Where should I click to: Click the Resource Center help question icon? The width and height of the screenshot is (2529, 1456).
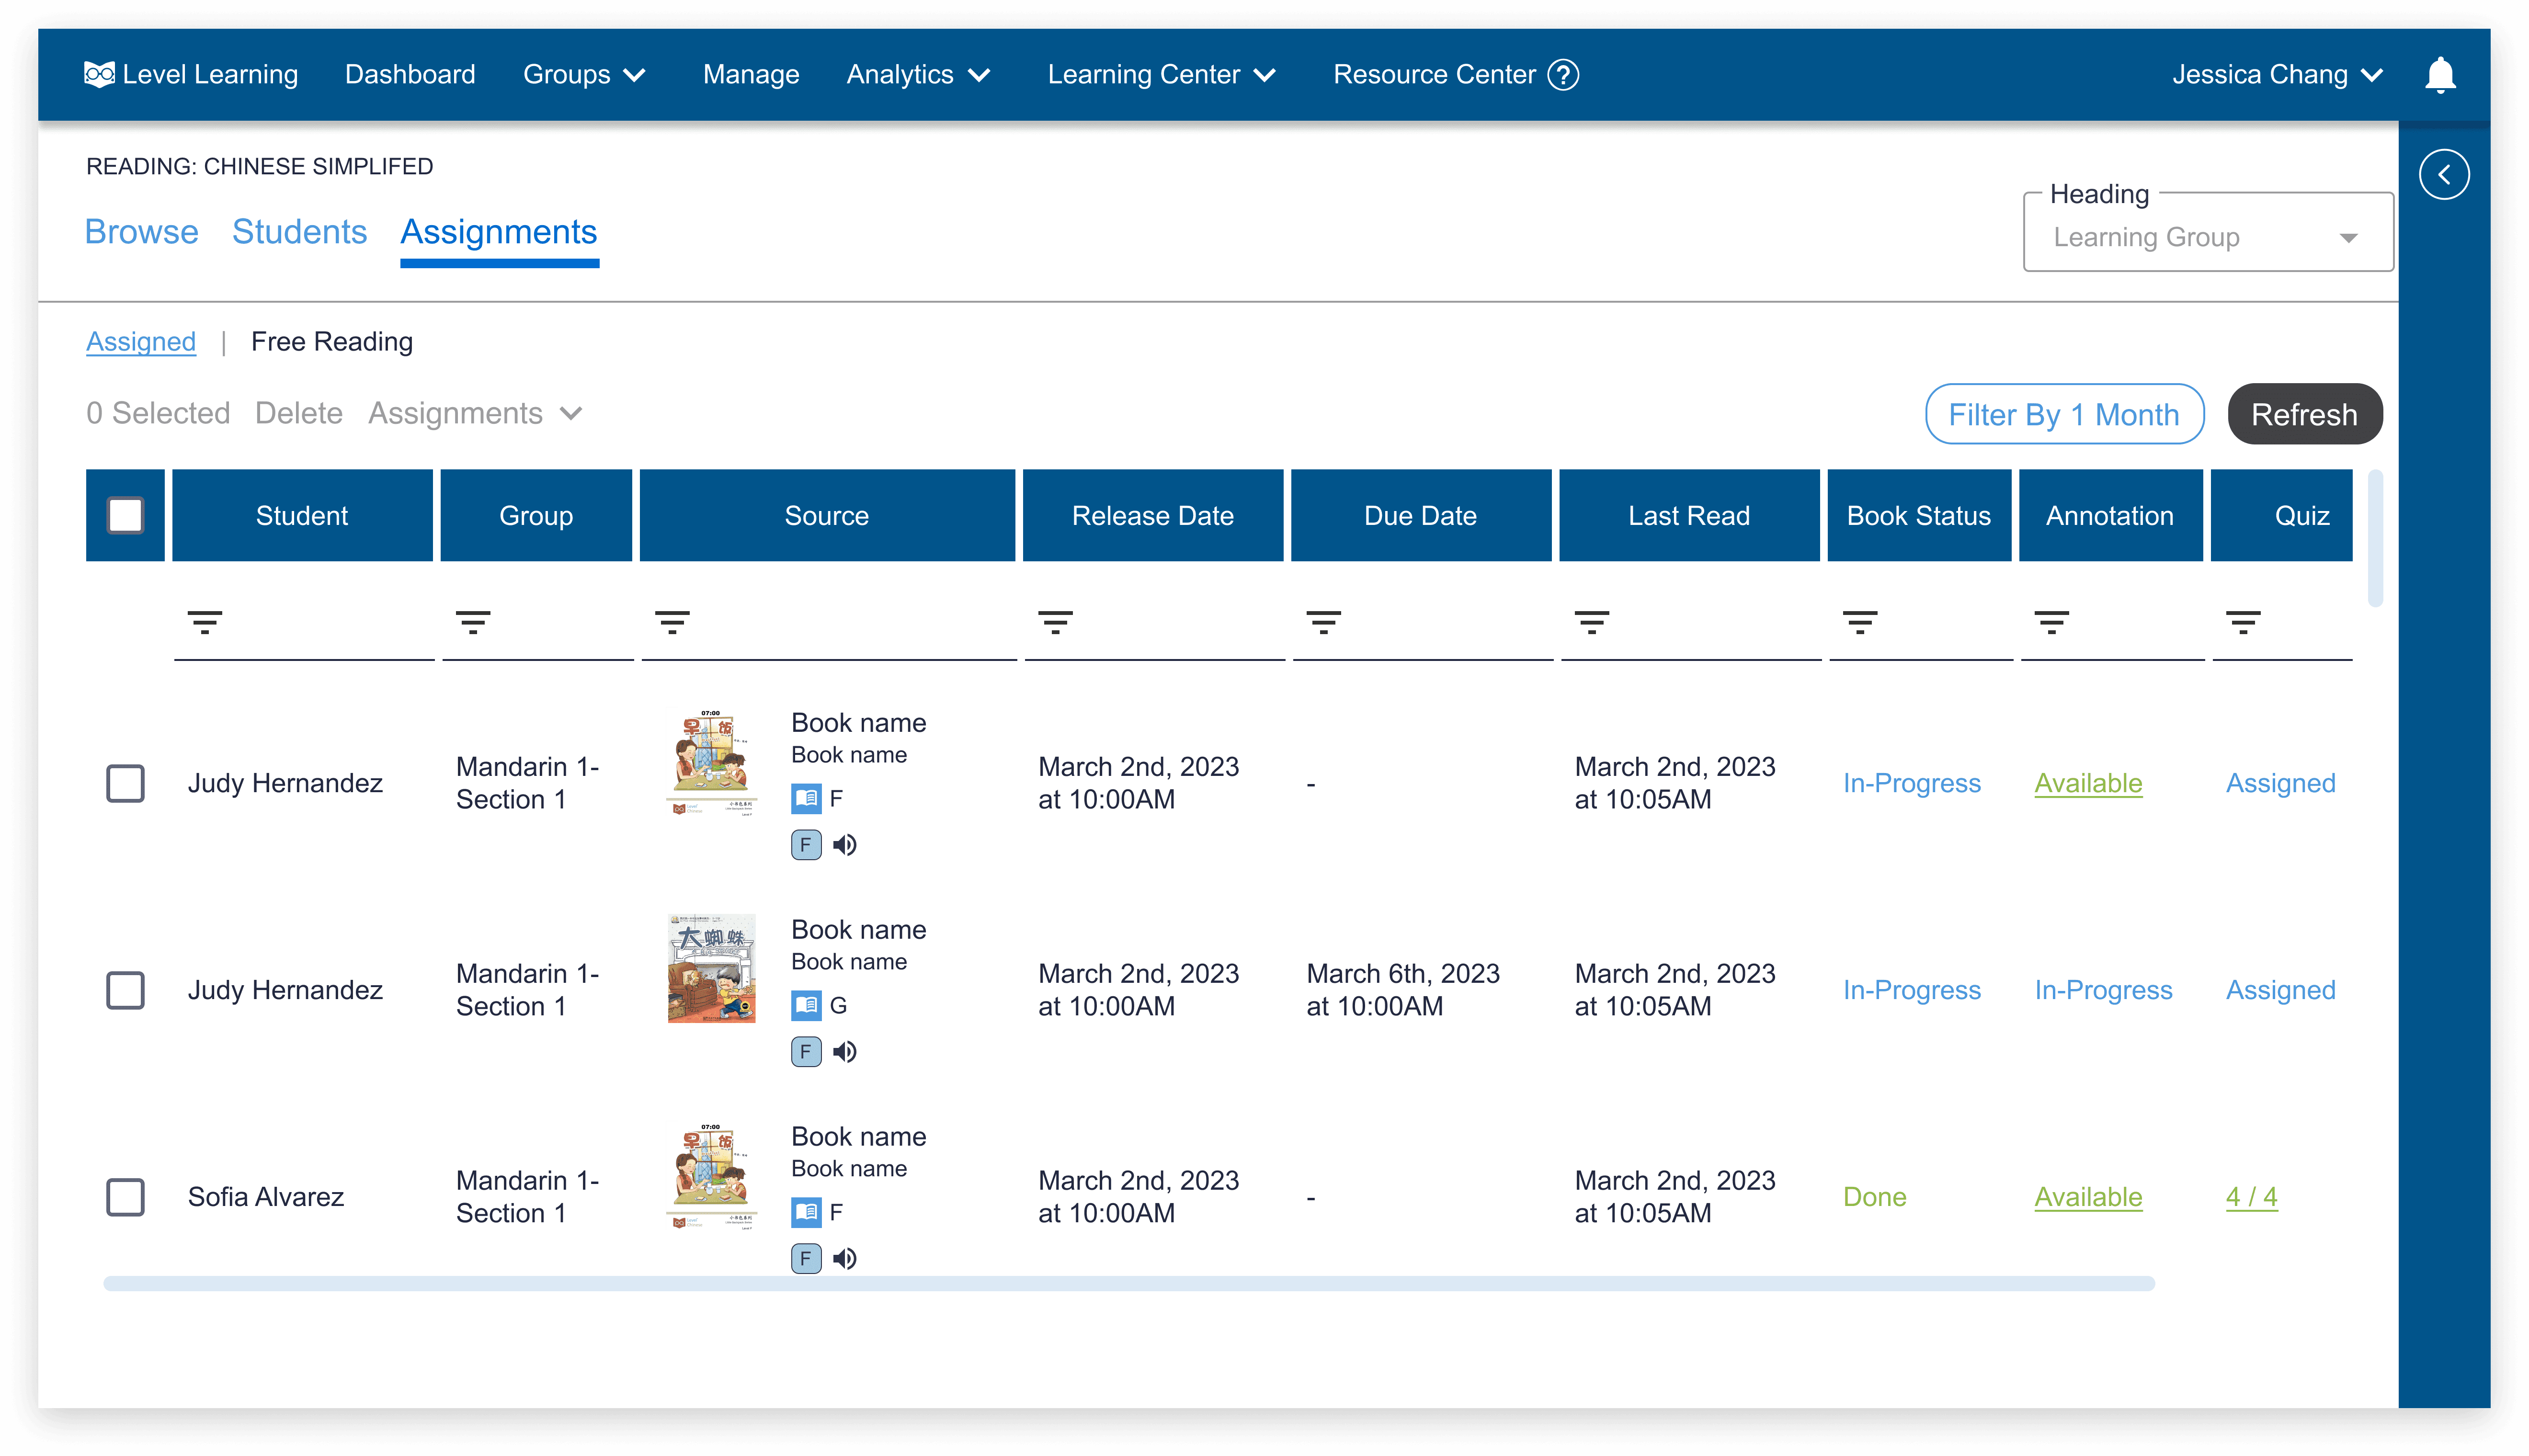pos(1563,75)
